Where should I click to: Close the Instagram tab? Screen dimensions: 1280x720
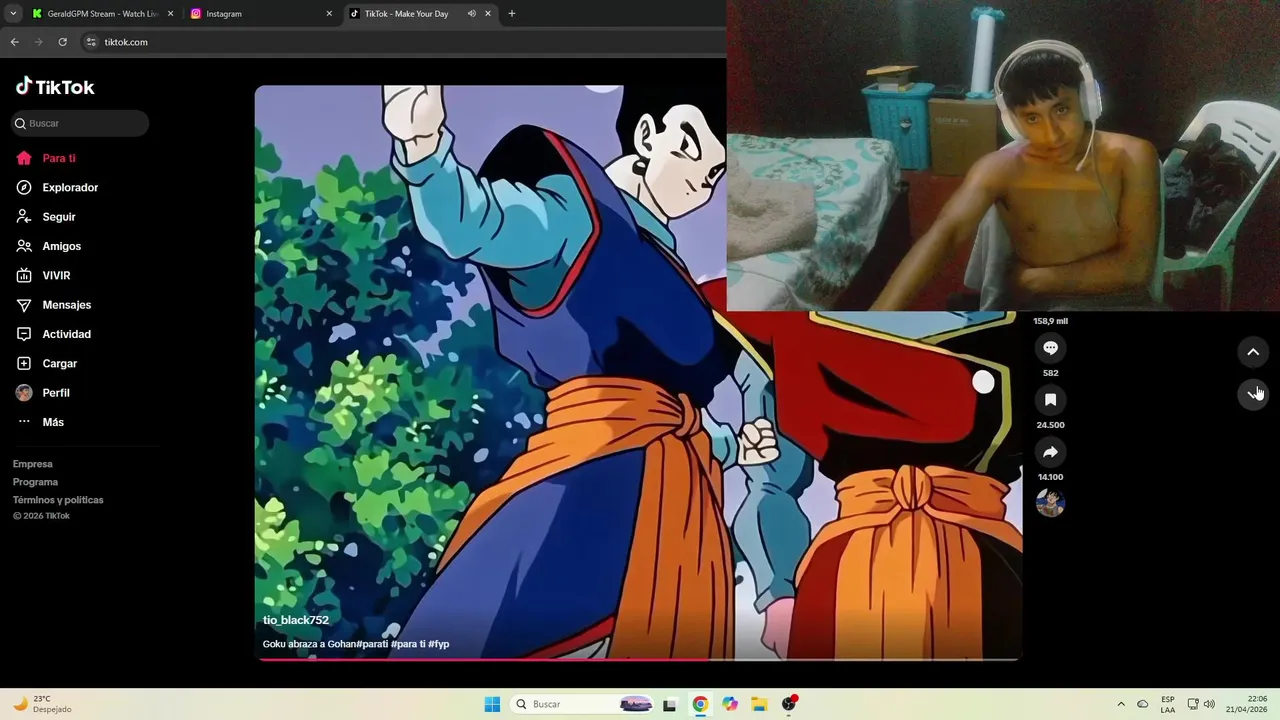(x=329, y=14)
